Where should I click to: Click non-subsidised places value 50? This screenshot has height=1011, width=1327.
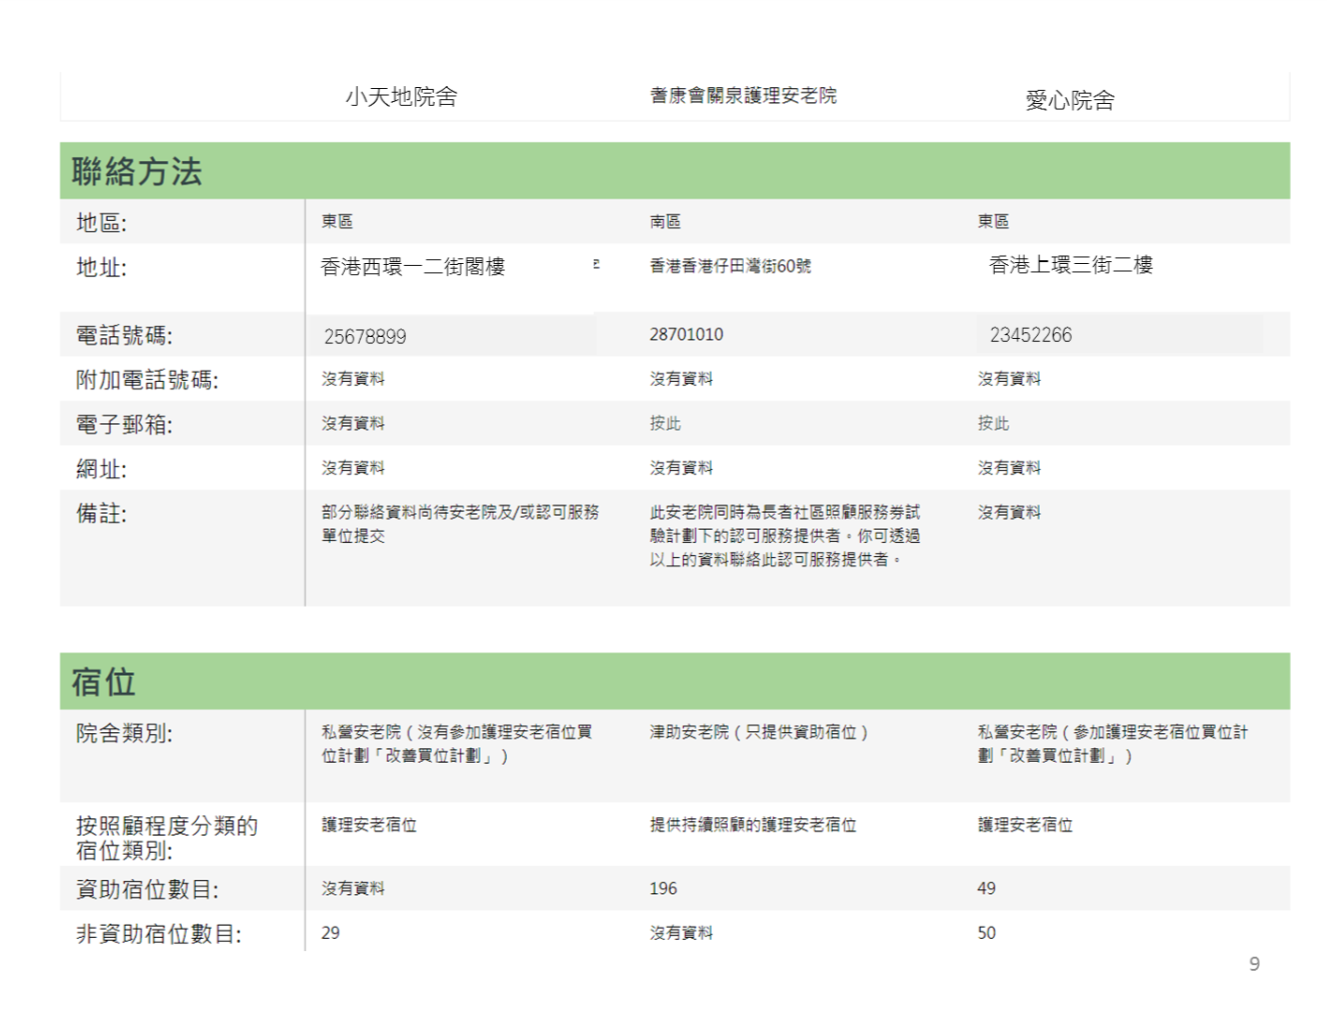click(x=986, y=933)
